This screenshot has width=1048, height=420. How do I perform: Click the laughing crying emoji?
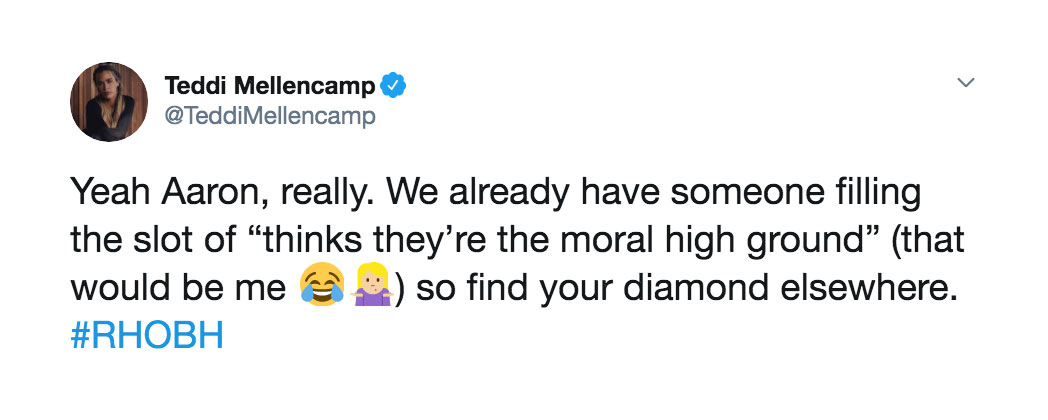click(x=321, y=288)
